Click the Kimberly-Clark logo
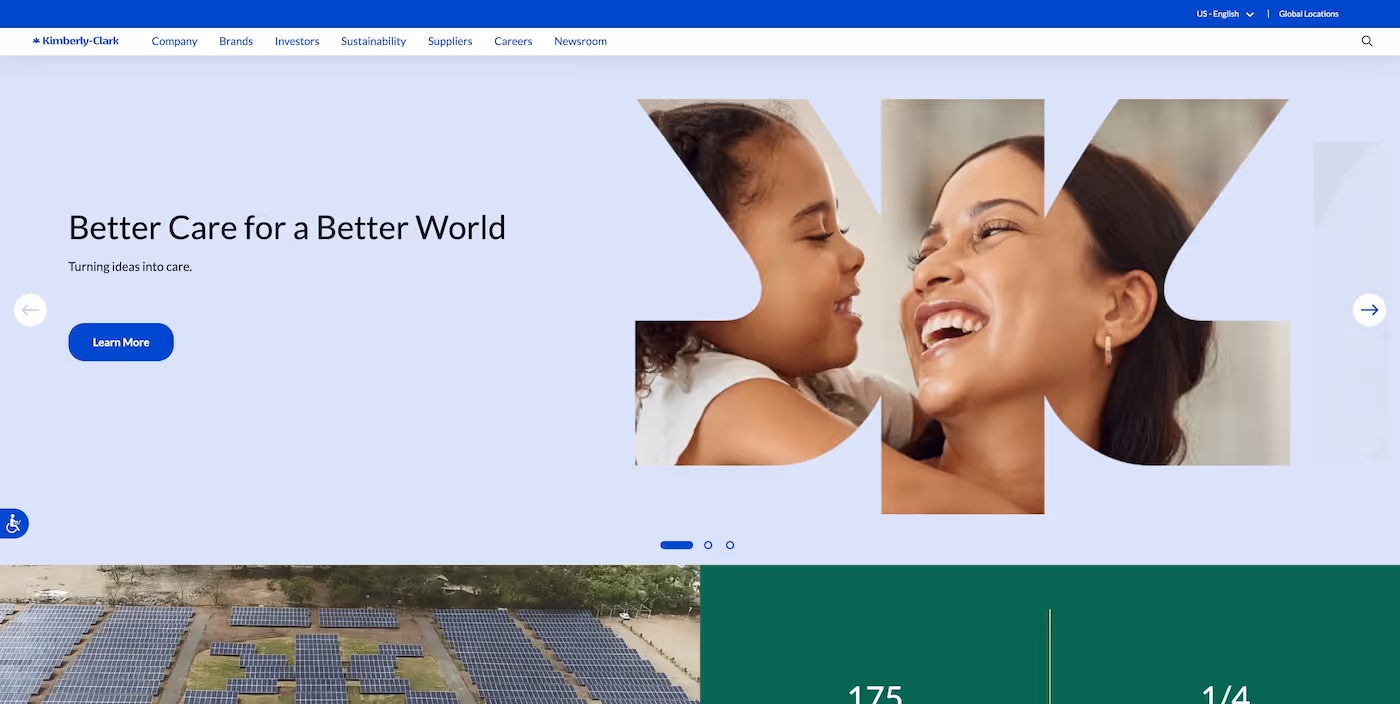Image resolution: width=1400 pixels, height=704 pixels. (76, 41)
